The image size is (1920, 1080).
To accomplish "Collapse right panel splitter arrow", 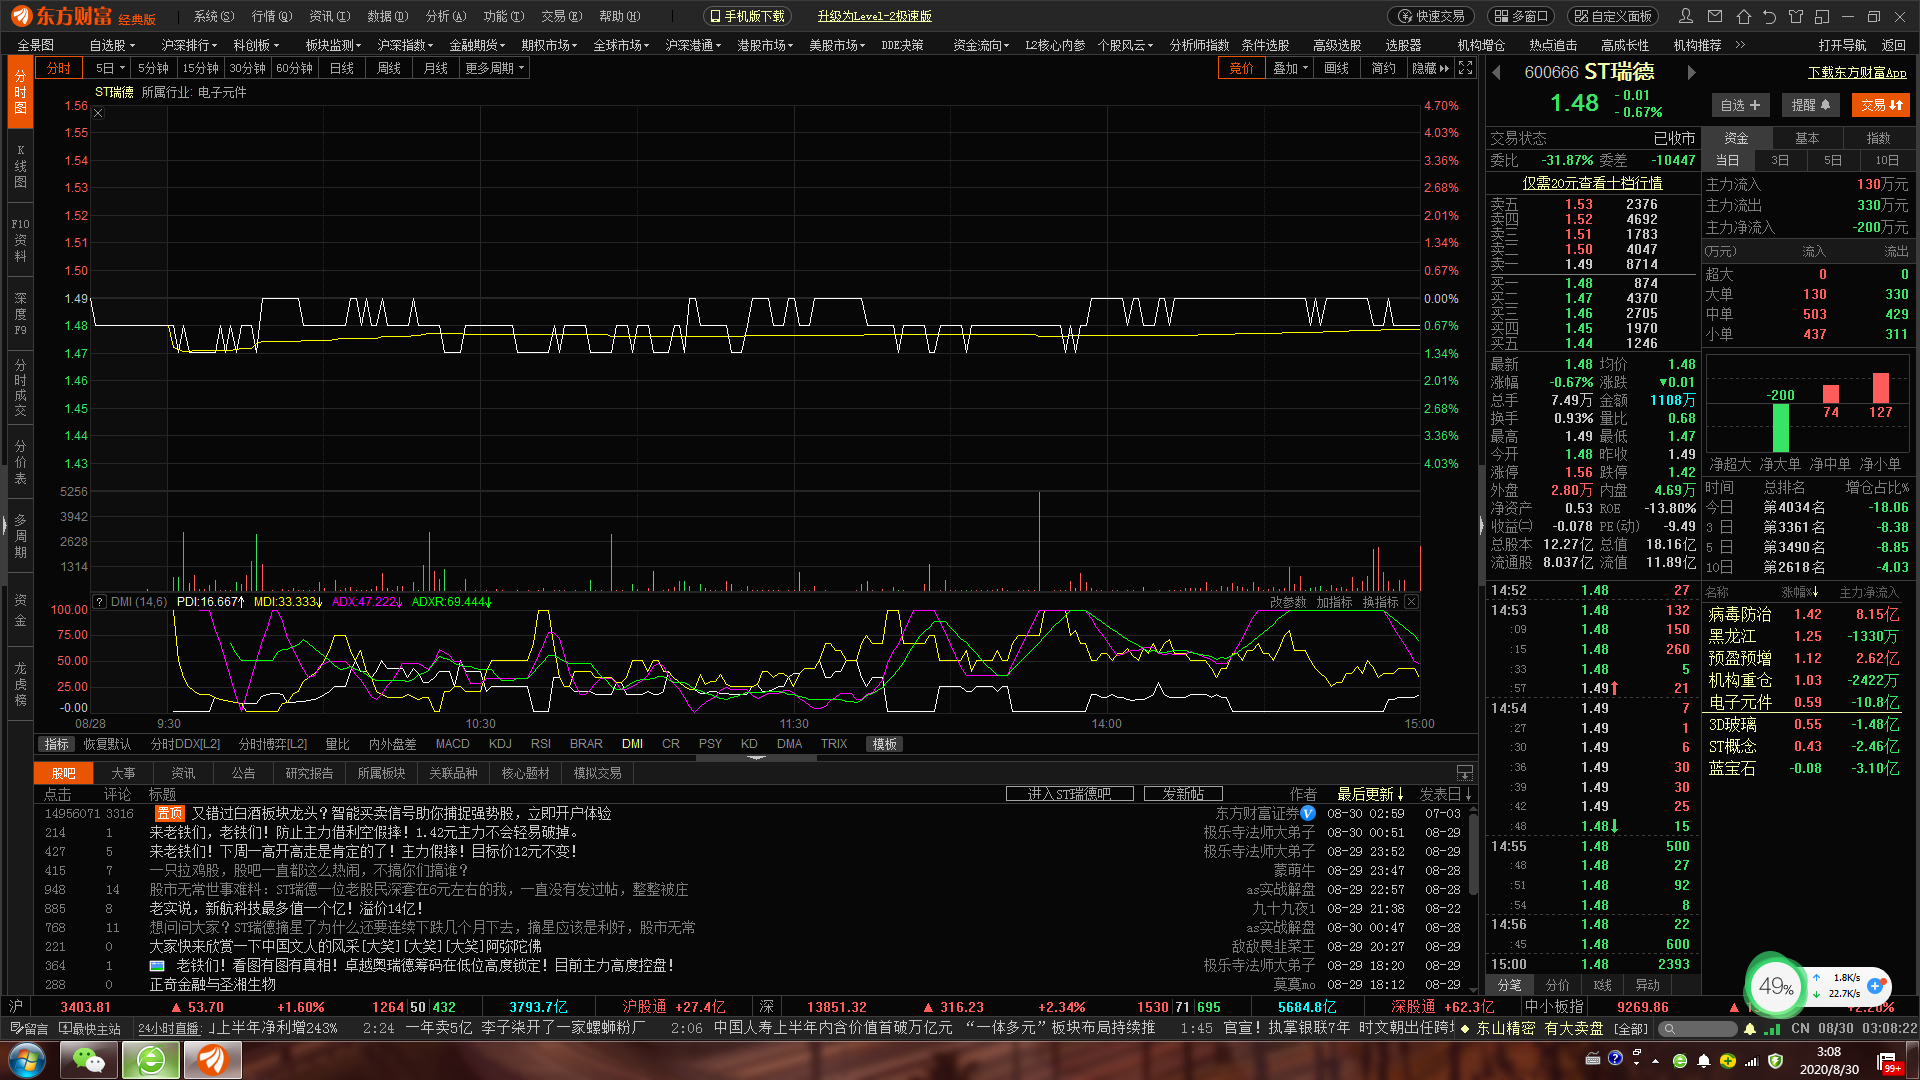I will tap(1481, 523).
